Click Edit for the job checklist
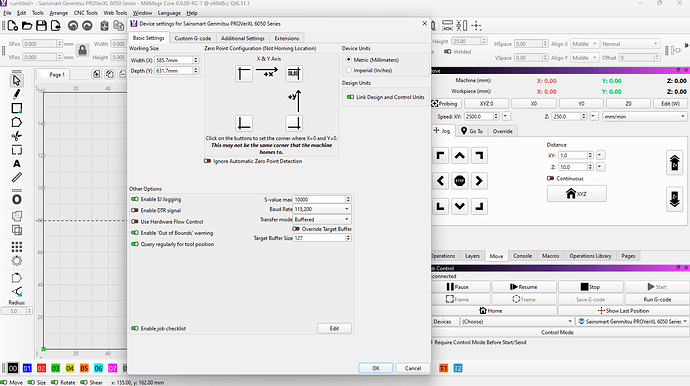Image resolution: width=690 pixels, height=386 pixels. [x=334, y=328]
